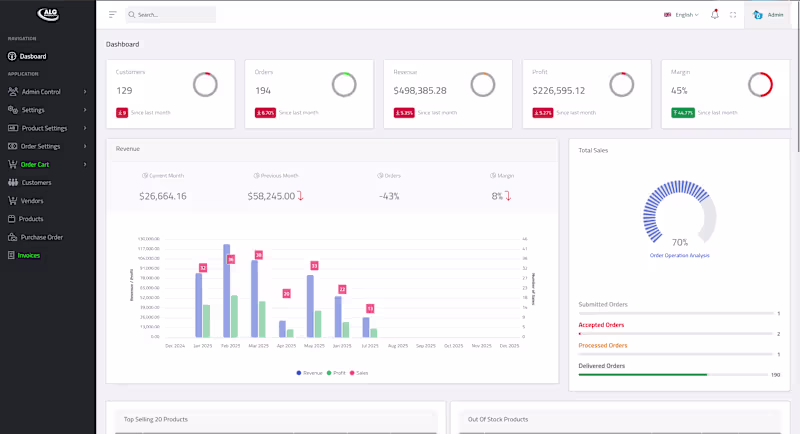Go to Products in sidebar
Screen dimensions: 800x434
31,219
